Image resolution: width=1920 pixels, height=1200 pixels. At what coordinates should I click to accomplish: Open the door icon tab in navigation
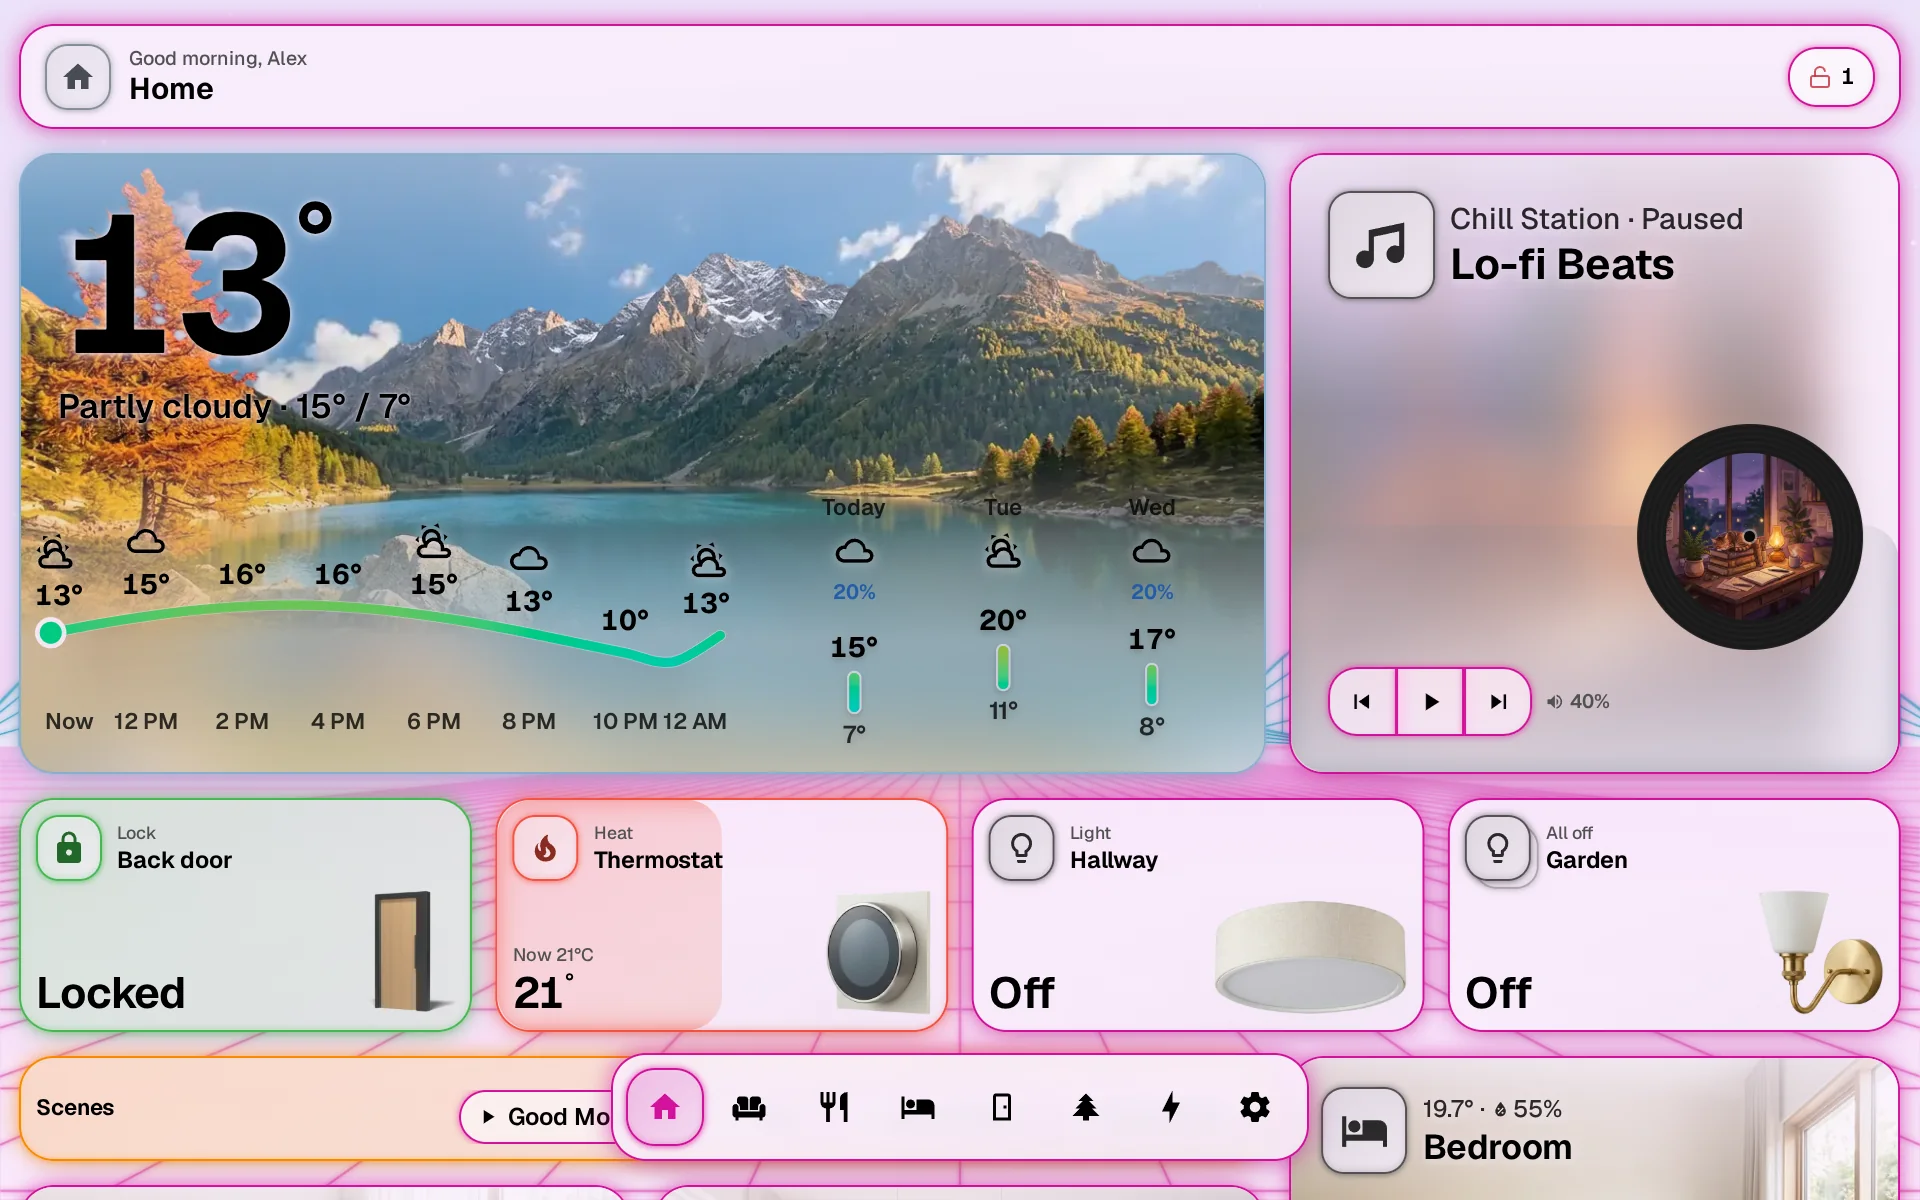(x=1002, y=1107)
